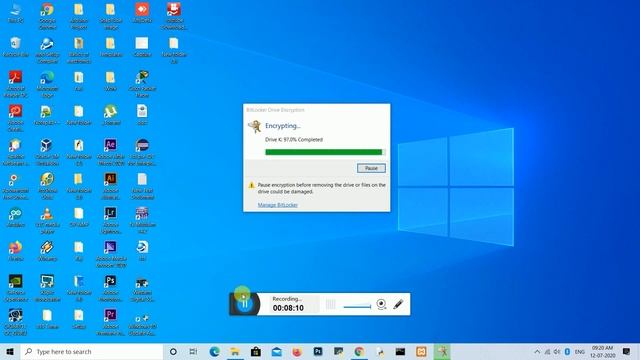Click the recording timer 00:08:10
Screen dimensions: 640x360
(288, 308)
